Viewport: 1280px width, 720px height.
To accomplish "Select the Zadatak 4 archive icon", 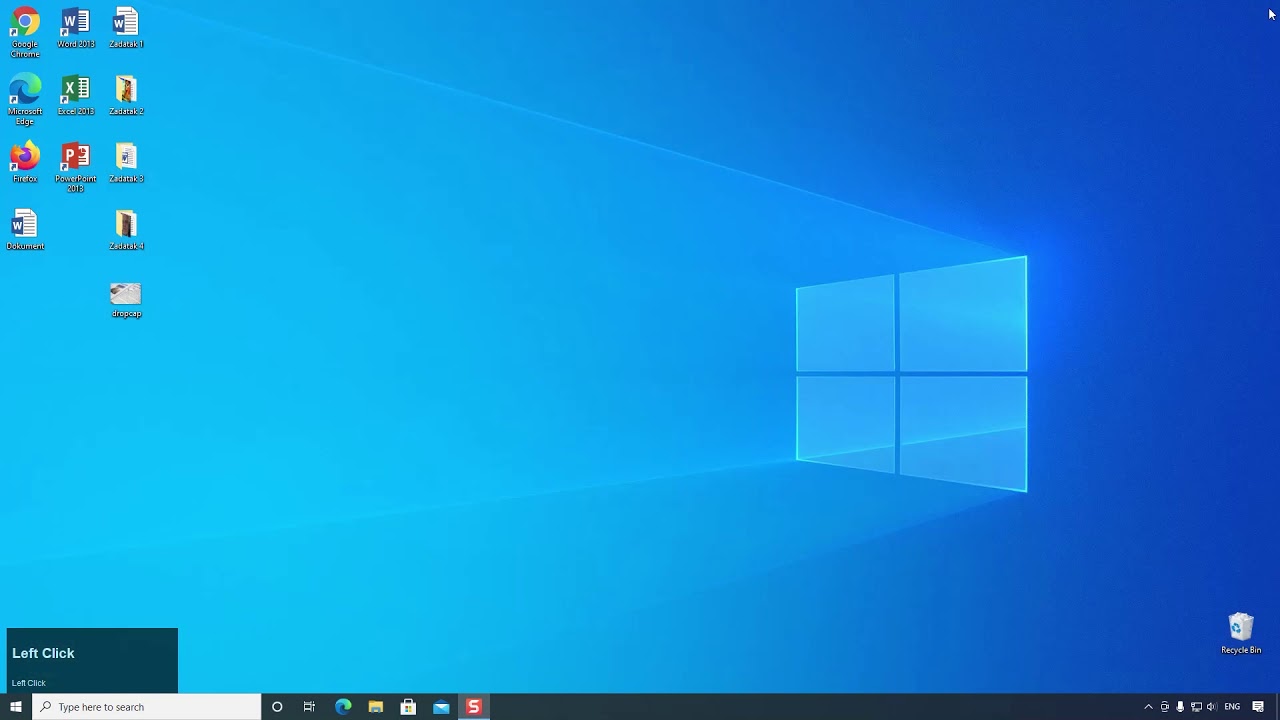I will 126,230.
